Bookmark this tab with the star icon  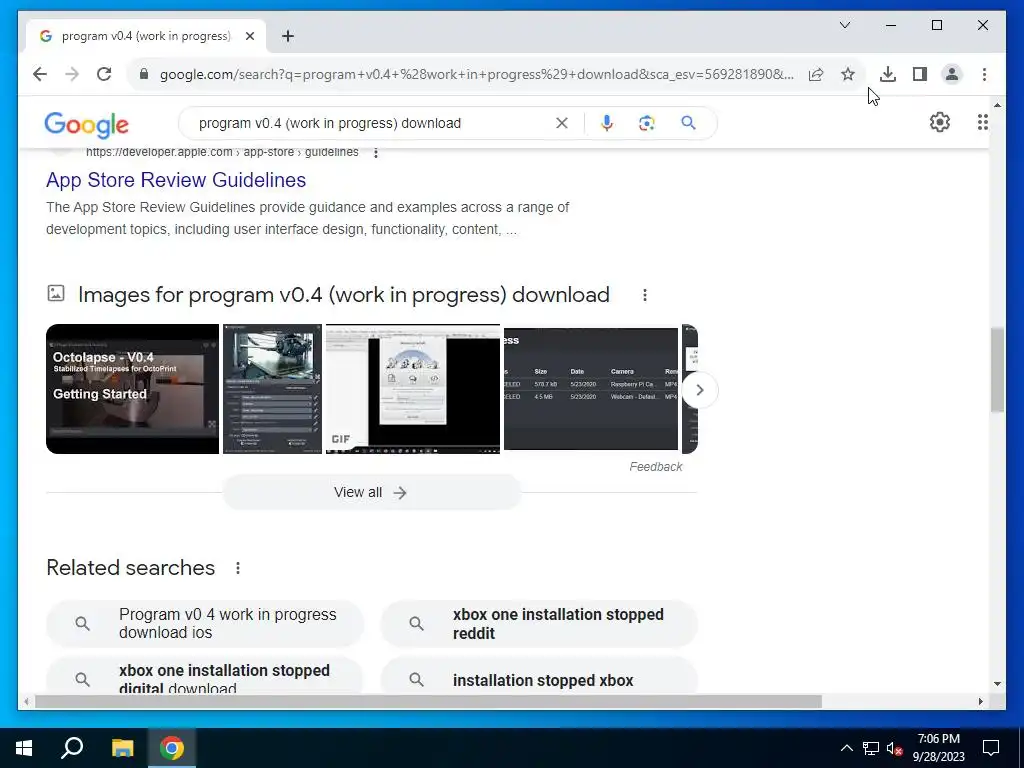tap(848, 74)
